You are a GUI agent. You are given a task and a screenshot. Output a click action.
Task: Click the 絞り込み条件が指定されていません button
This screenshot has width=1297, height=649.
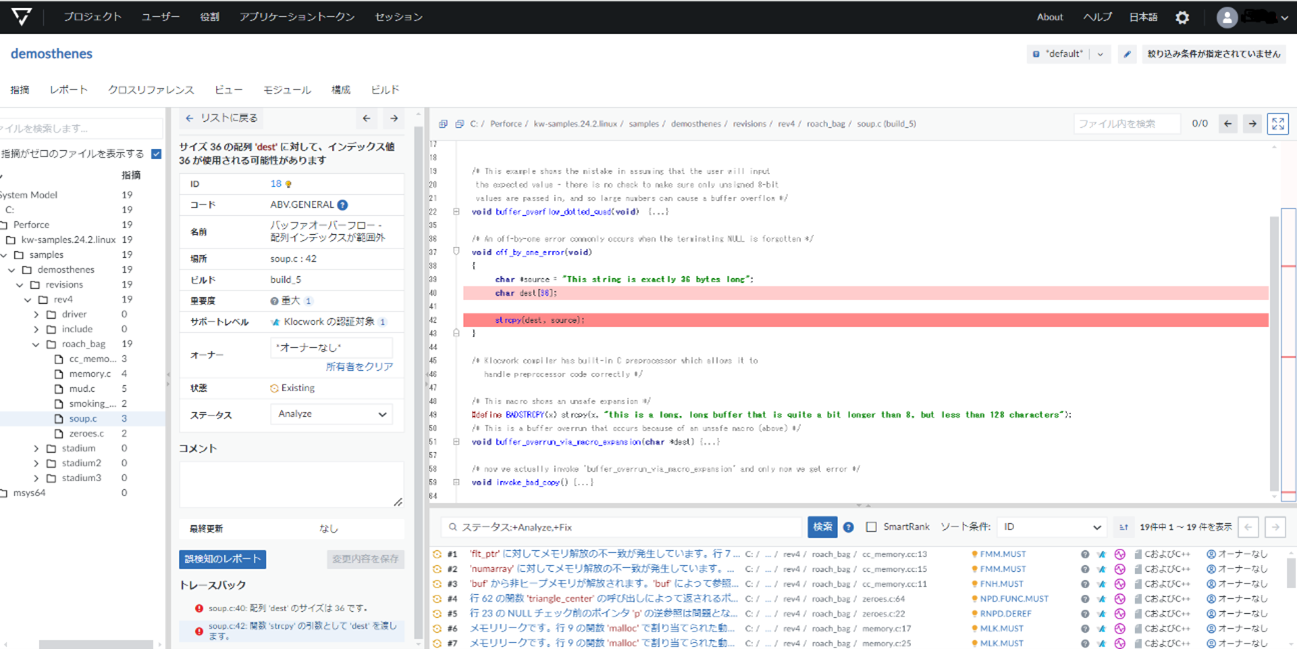(x=1214, y=54)
